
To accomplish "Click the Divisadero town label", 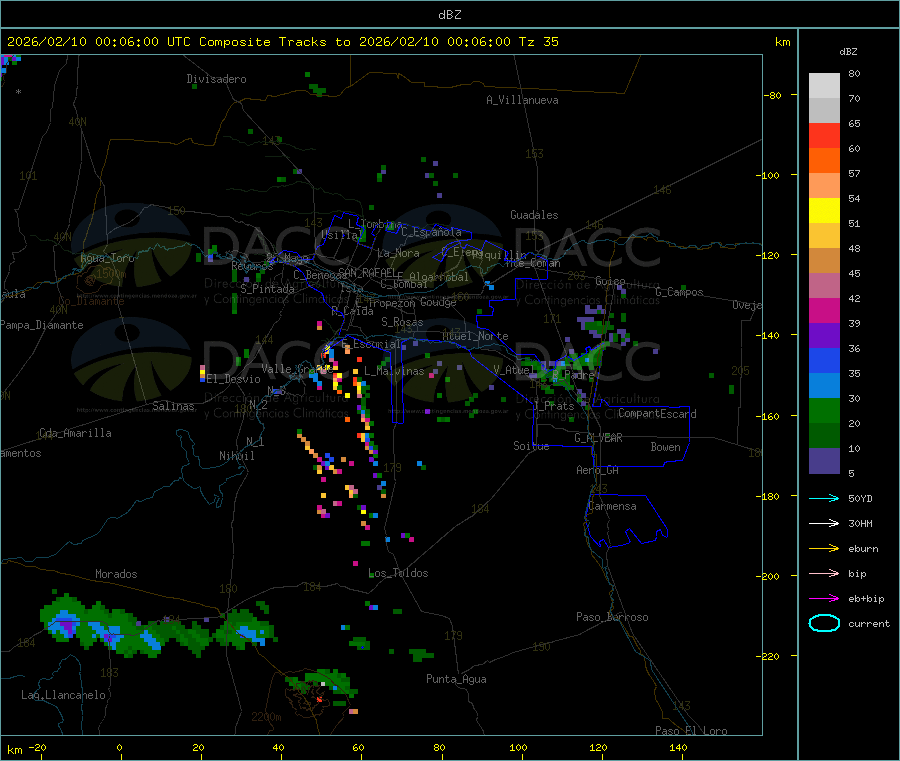I will 216,79.
